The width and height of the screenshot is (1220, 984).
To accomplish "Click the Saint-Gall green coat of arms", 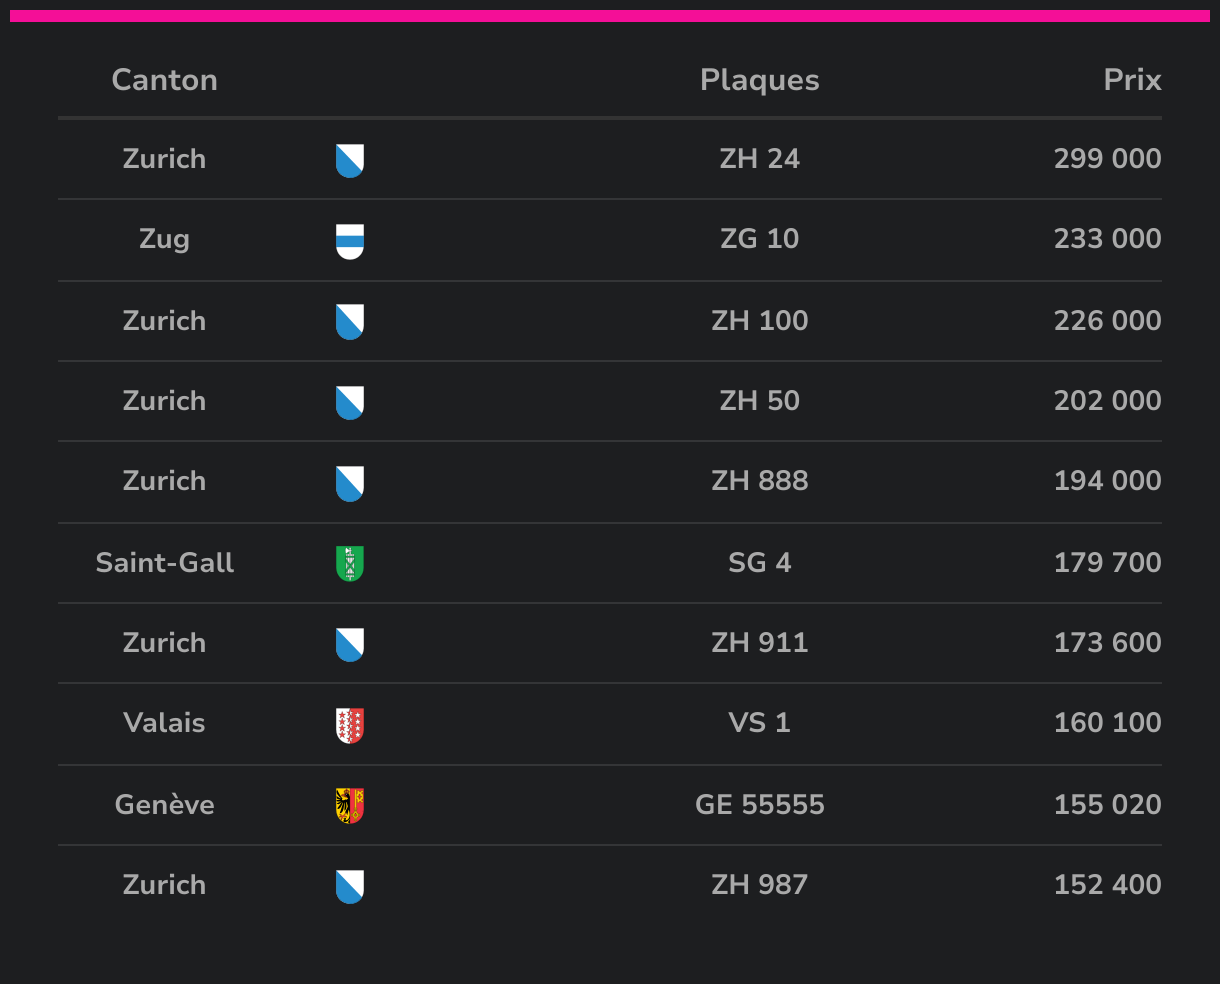I will pos(350,564).
